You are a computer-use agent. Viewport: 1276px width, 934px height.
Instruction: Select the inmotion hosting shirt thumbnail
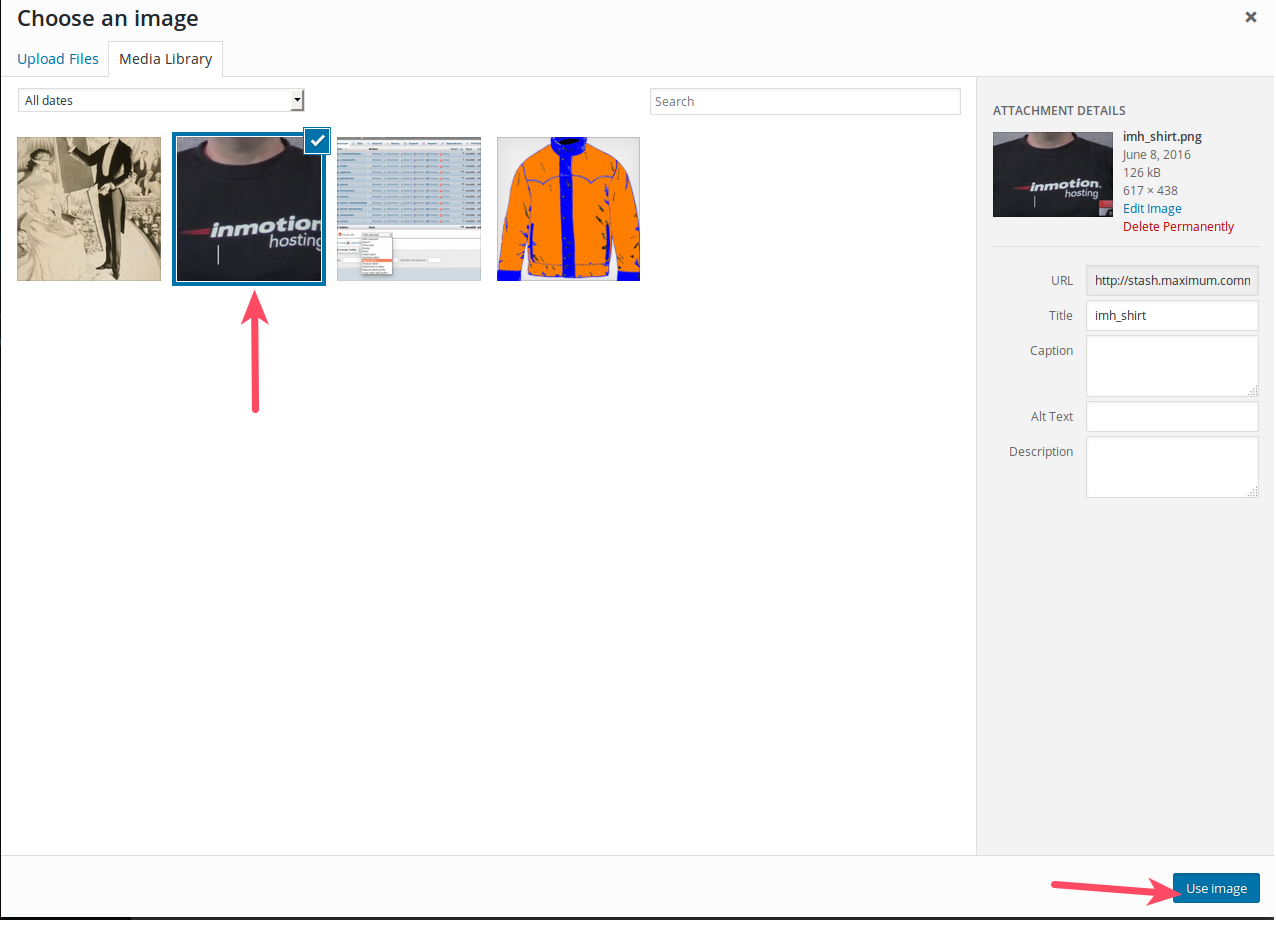(249, 209)
